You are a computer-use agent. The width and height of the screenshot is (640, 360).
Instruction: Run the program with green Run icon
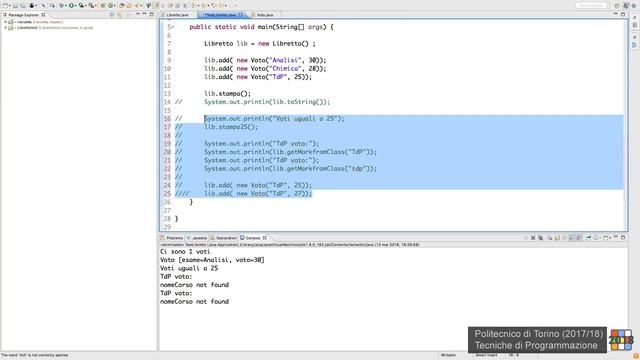pyautogui.click(x=71, y=5)
